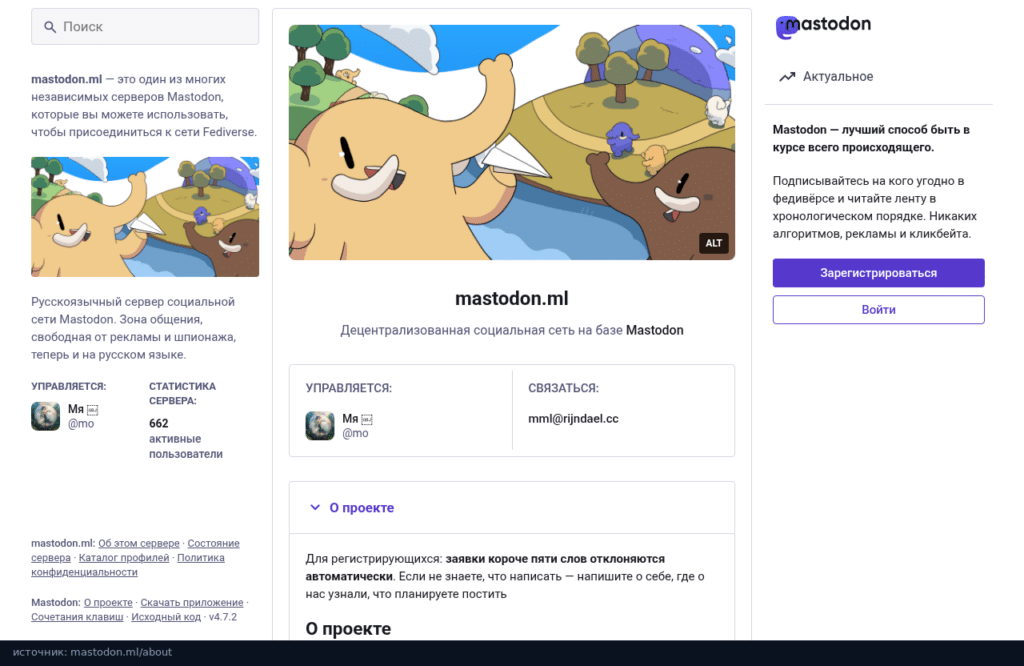Viewport: 1024px width, 666px height.
Task: Open the Mastodon link in the server description
Action: click(654, 330)
